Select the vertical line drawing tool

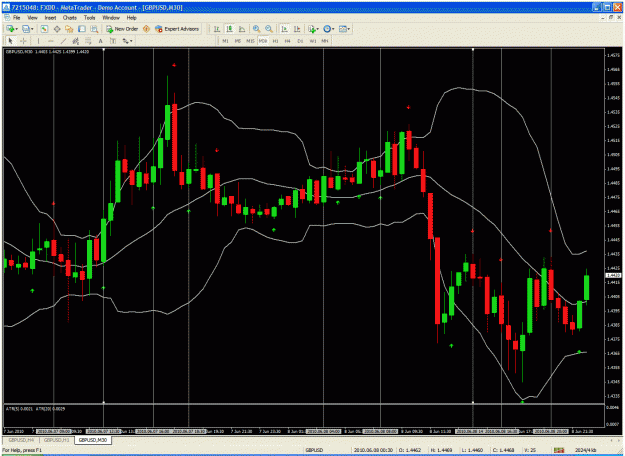point(38,41)
